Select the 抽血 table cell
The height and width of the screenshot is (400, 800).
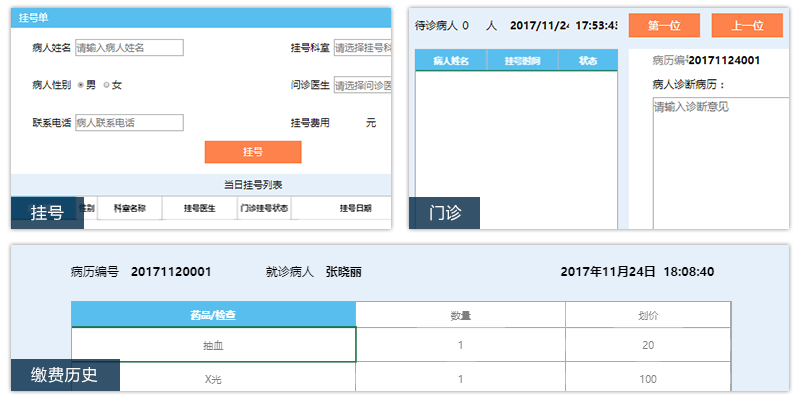point(213,345)
